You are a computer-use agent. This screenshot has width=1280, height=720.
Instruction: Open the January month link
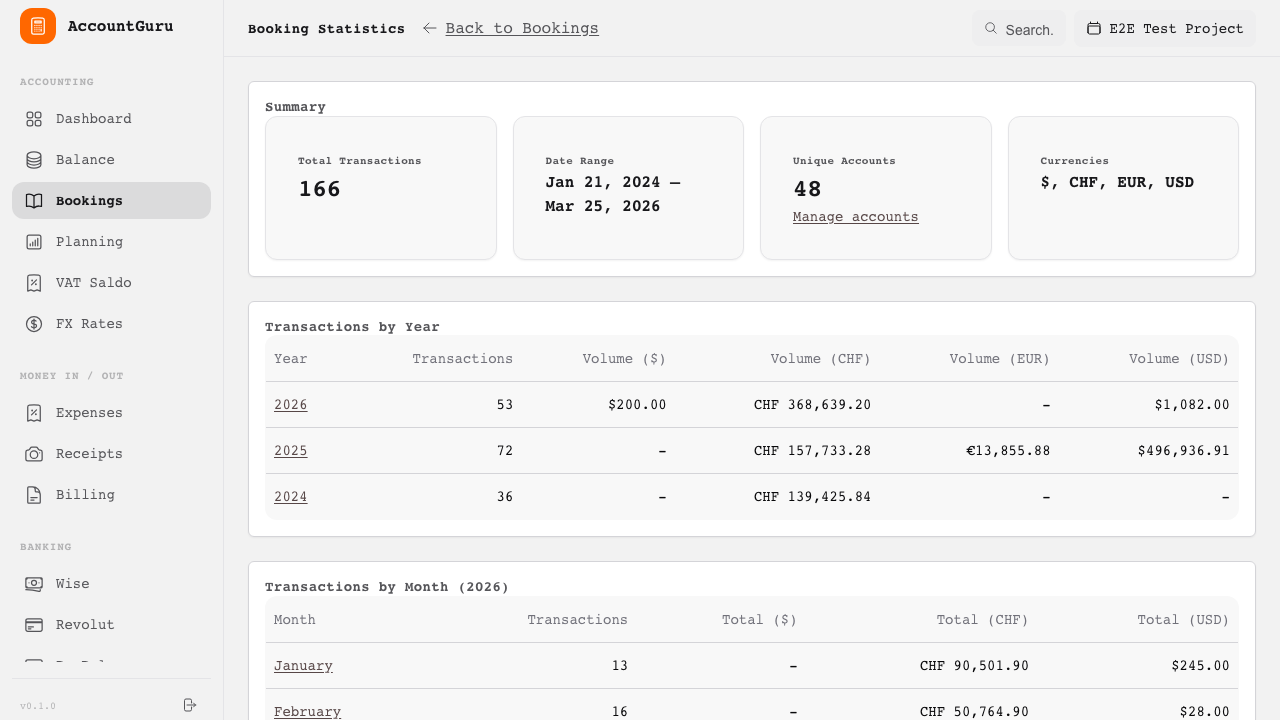[x=303, y=666]
